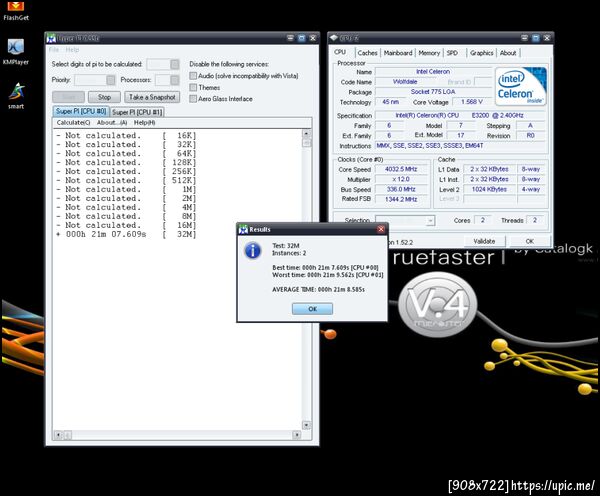600x496 pixels.
Task: Click the Validate button in CPU-Z
Action: [x=484, y=241]
